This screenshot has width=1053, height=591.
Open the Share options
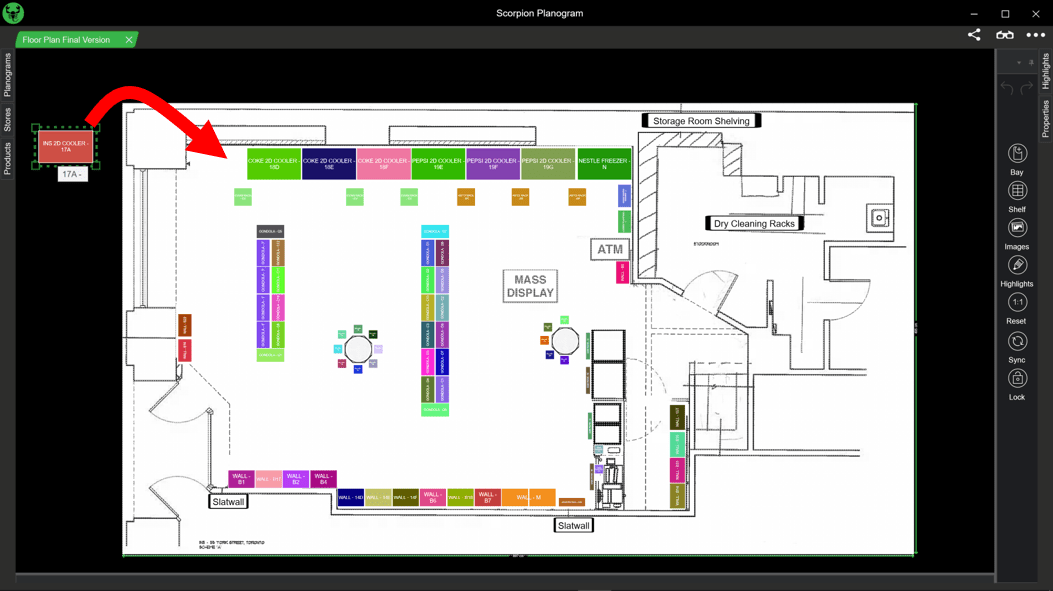point(973,34)
